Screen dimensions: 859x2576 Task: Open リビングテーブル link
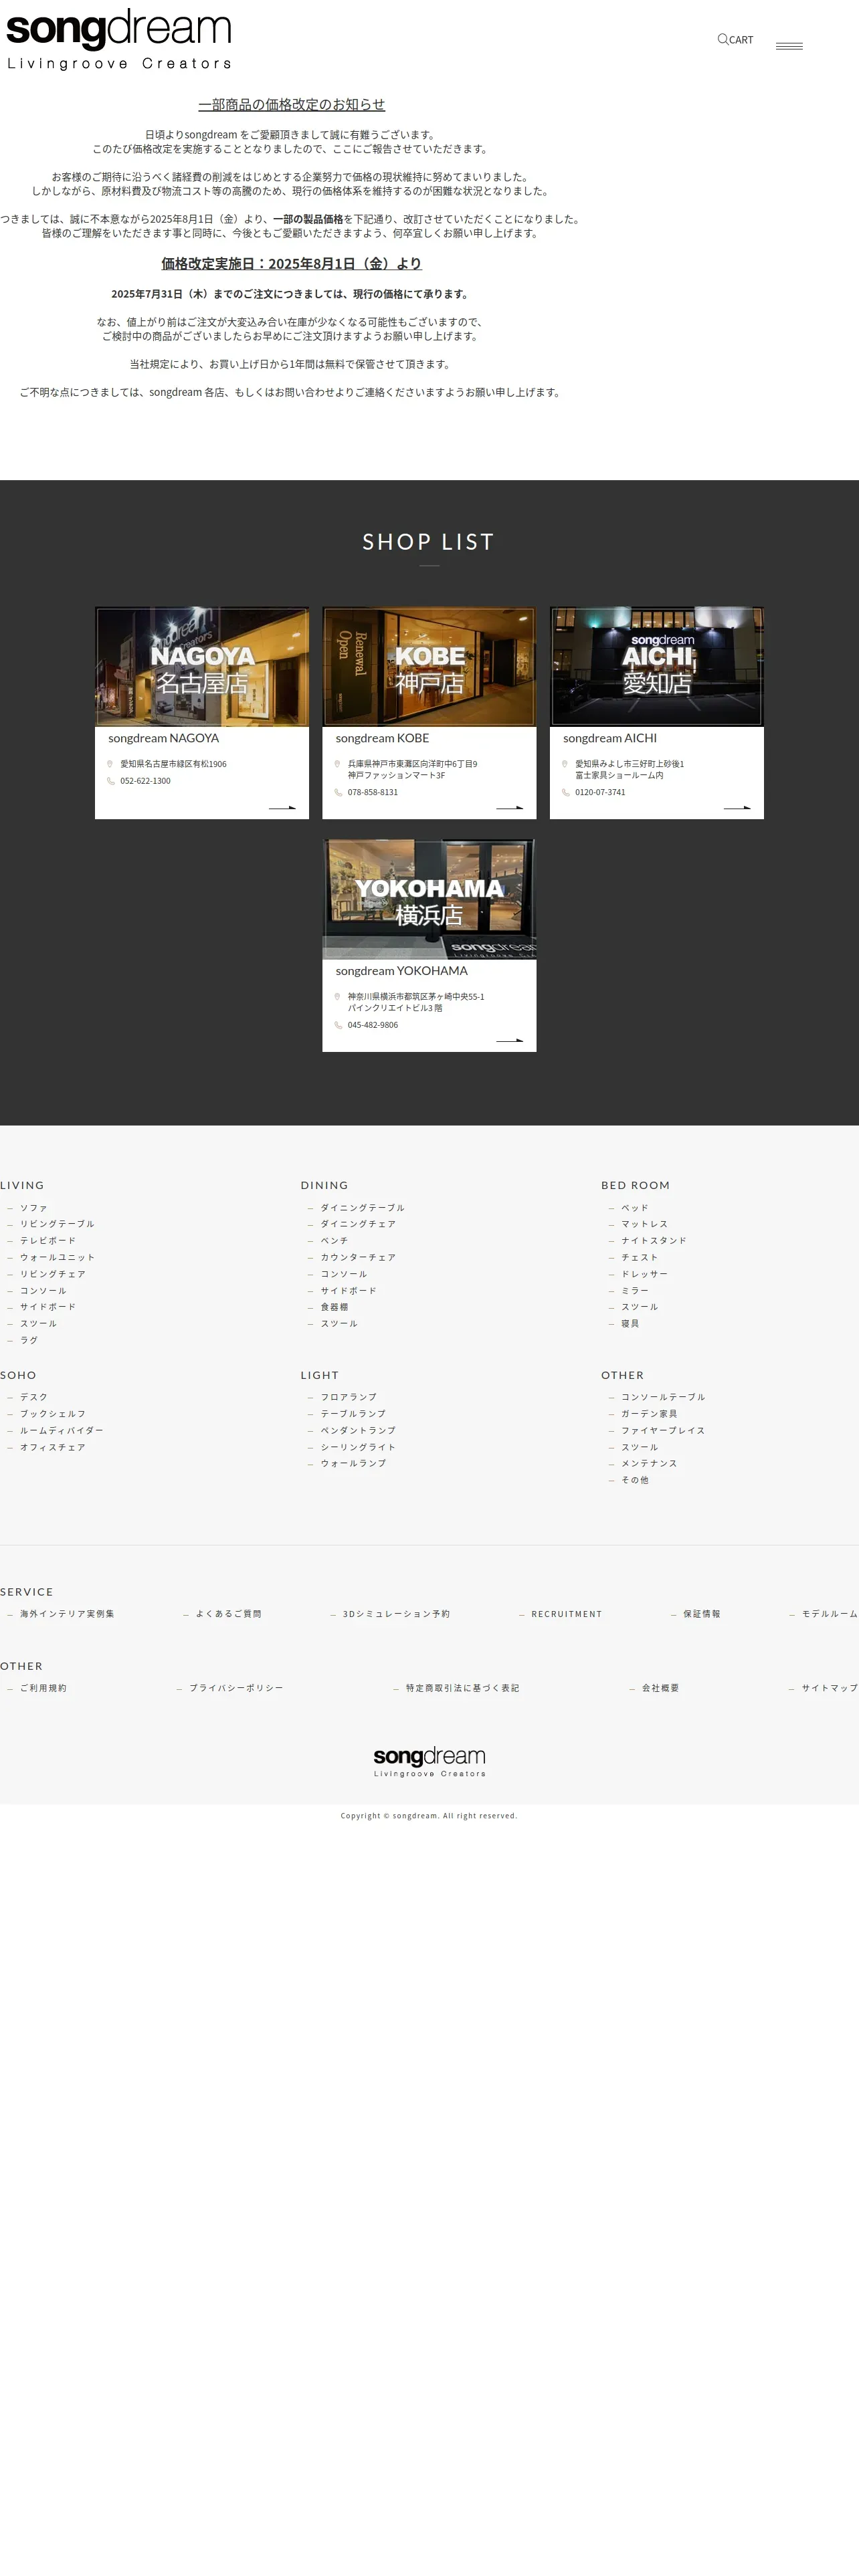tap(57, 1224)
